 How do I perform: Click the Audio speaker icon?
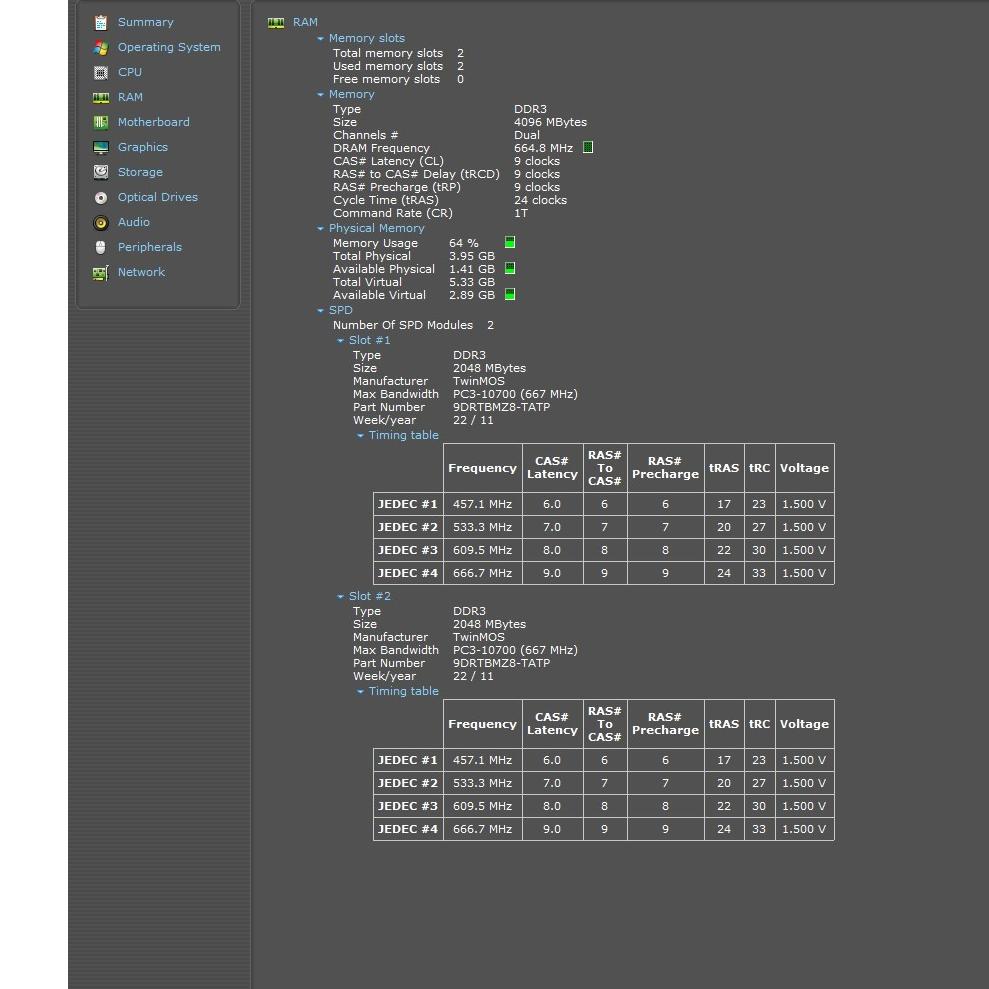pos(100,222)
